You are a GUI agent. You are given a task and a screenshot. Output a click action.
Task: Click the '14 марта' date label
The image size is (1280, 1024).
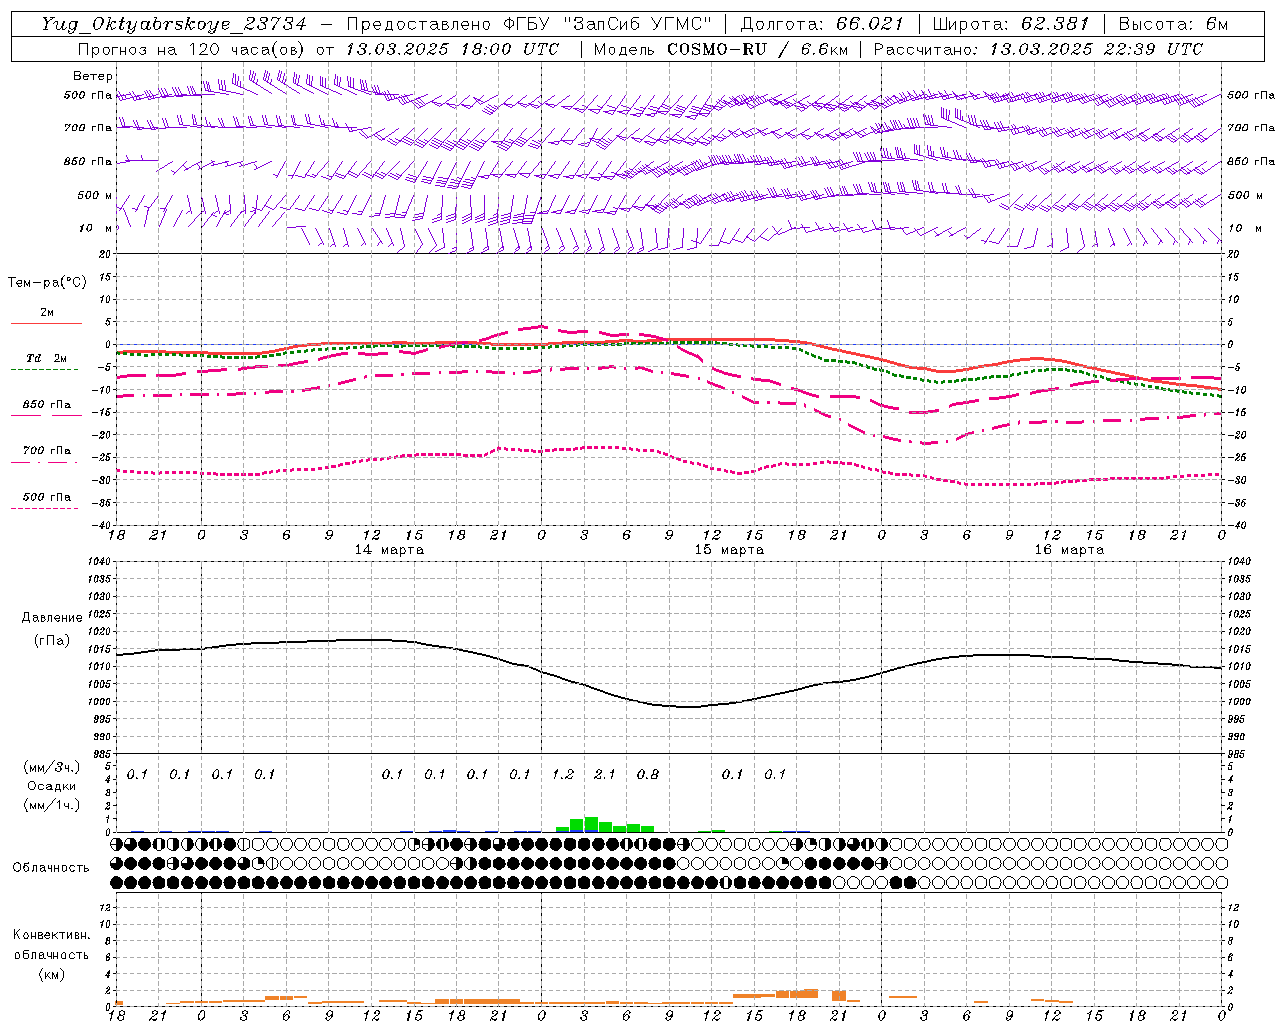click(x=389, y=550)
